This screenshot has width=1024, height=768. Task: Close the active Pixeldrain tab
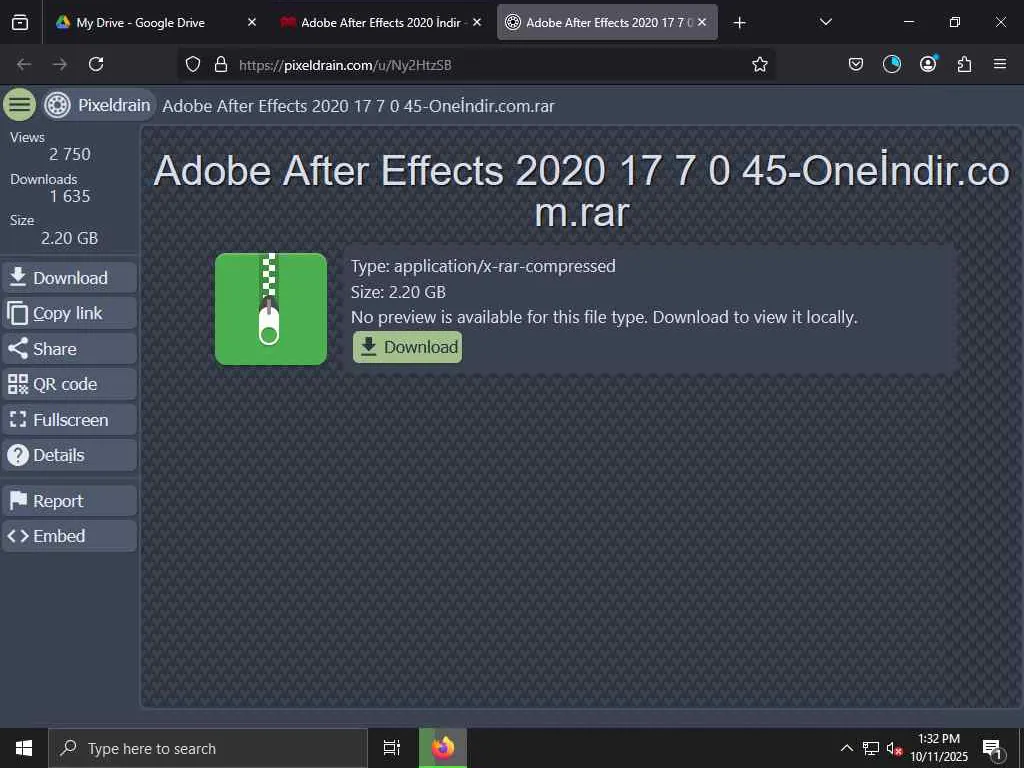[702, 22]
